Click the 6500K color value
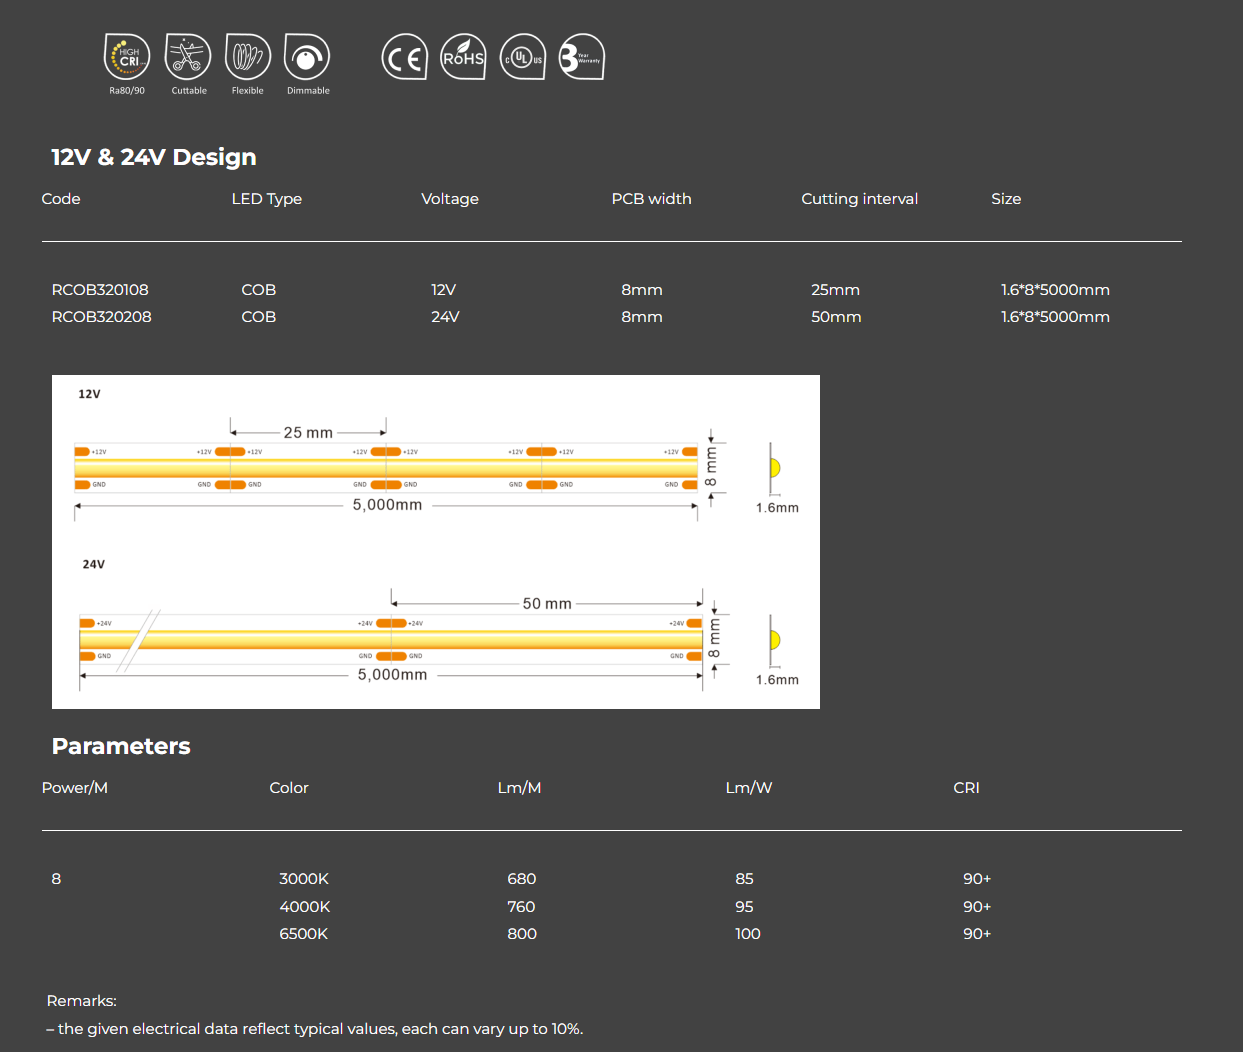Image resolution: width=1243 pixels, height=1052 pixels. (304, 934)
